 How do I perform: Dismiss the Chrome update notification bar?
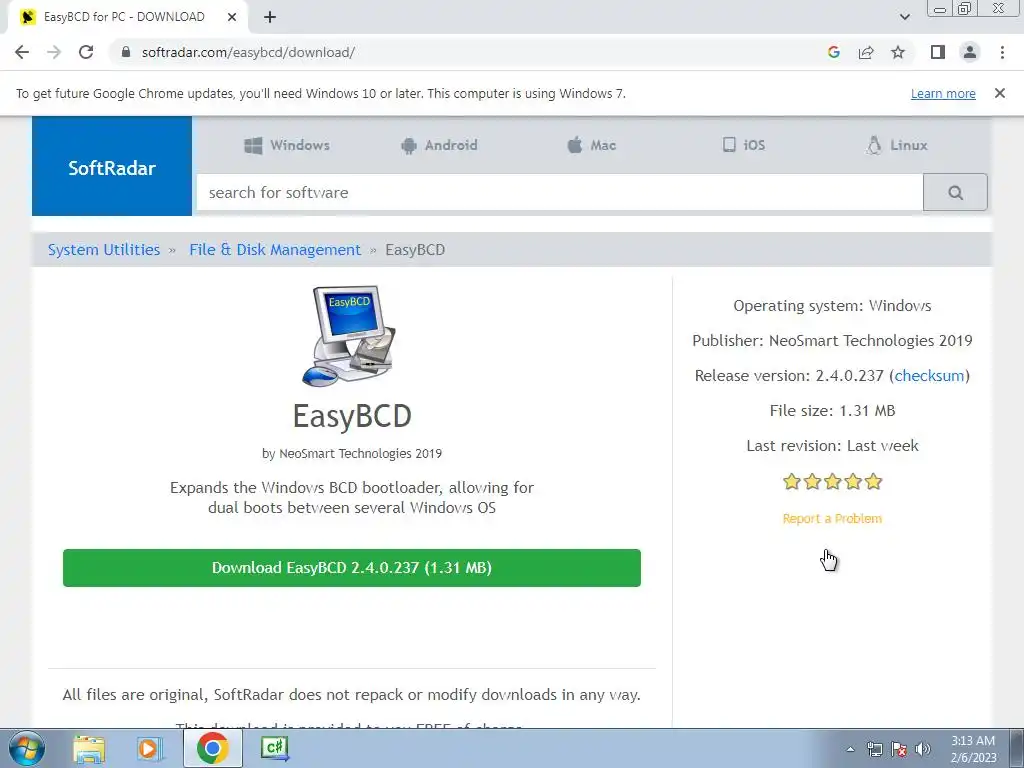tap(999, 93)
